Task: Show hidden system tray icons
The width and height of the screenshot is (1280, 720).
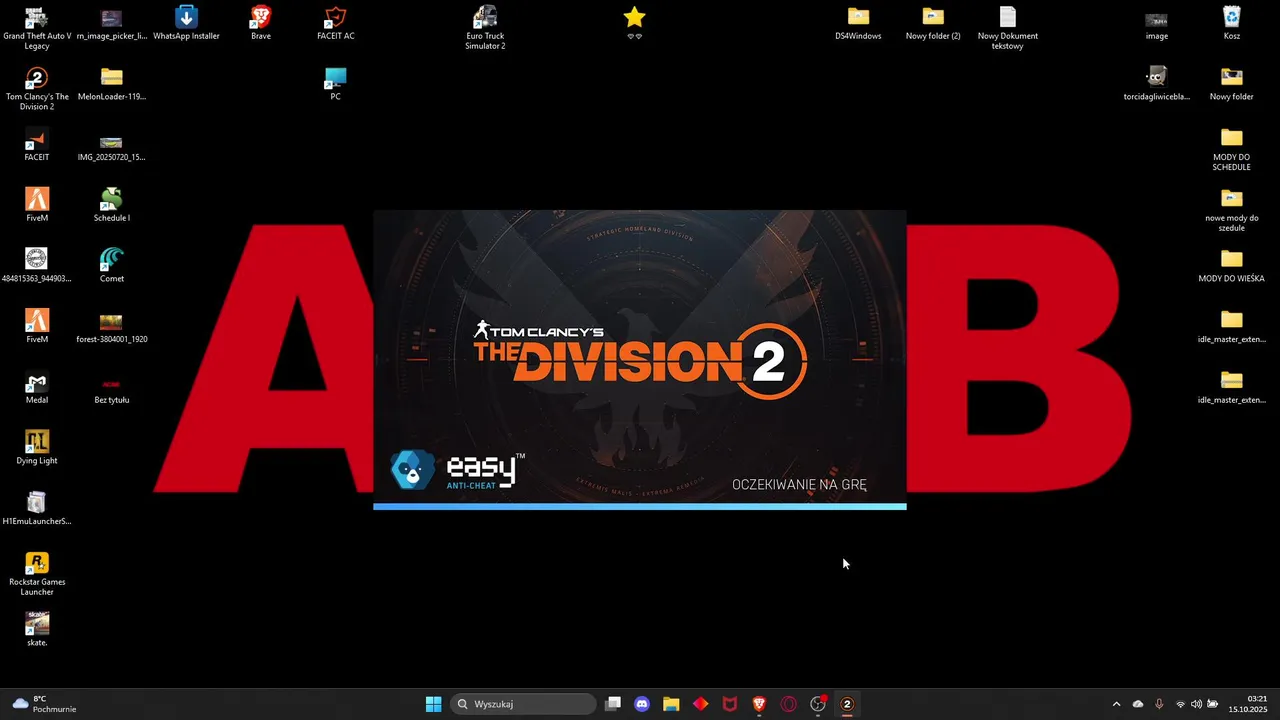Action: (1116, 704)
